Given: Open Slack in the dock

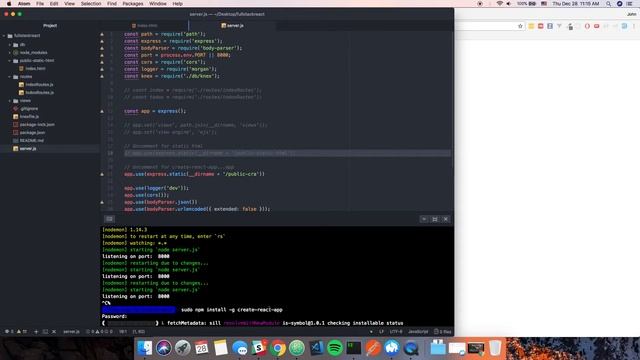Looking at the screenshot, I should 258,348.
